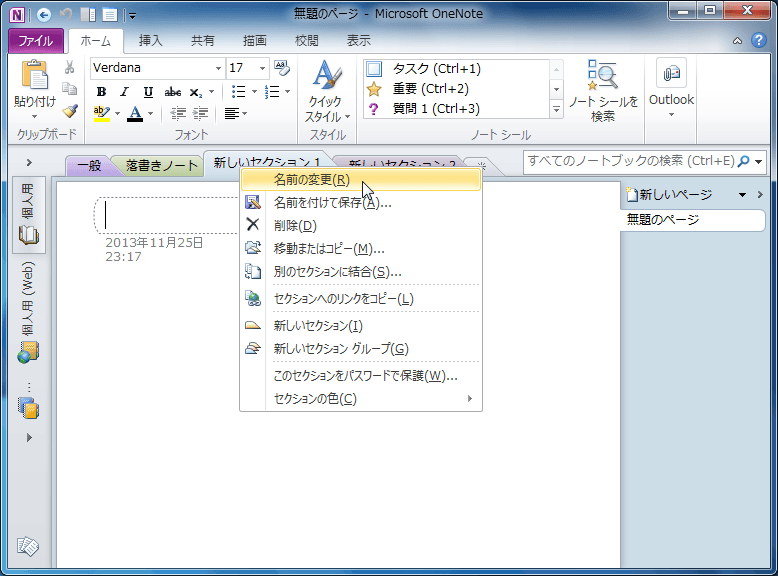Click the Copy icon in clipboard group
778x576 pixels.
click(69, 88)
